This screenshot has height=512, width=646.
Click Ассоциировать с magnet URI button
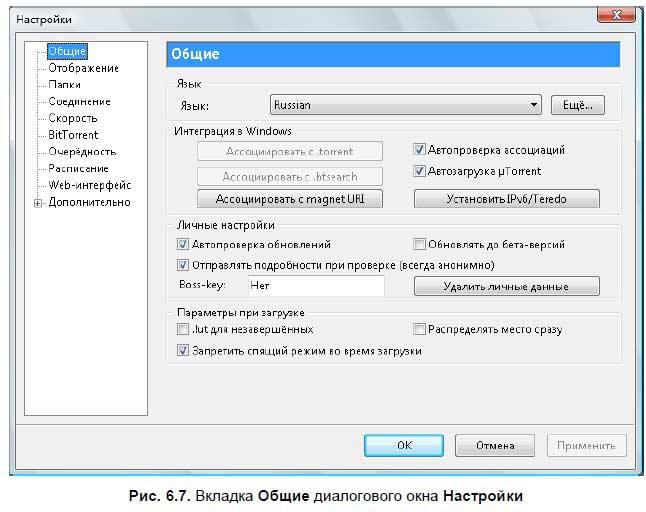[x=290, y=199]
